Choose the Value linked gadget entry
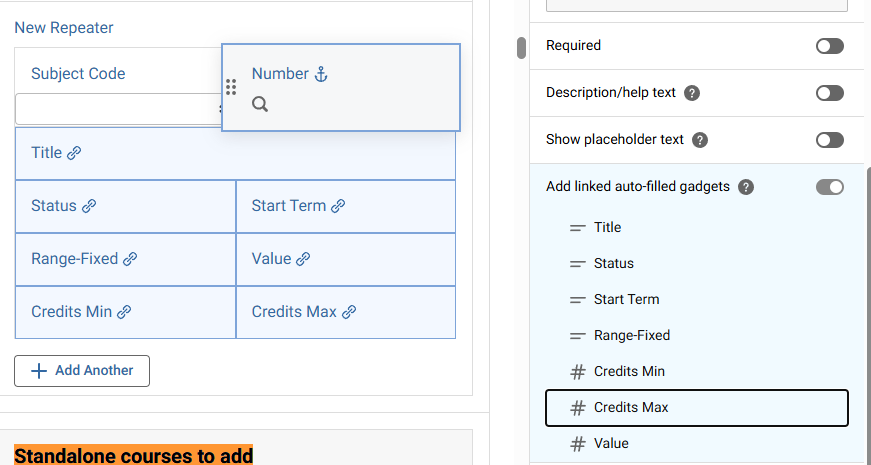This screenshot has height=465, width=871. tap(697, 444)
